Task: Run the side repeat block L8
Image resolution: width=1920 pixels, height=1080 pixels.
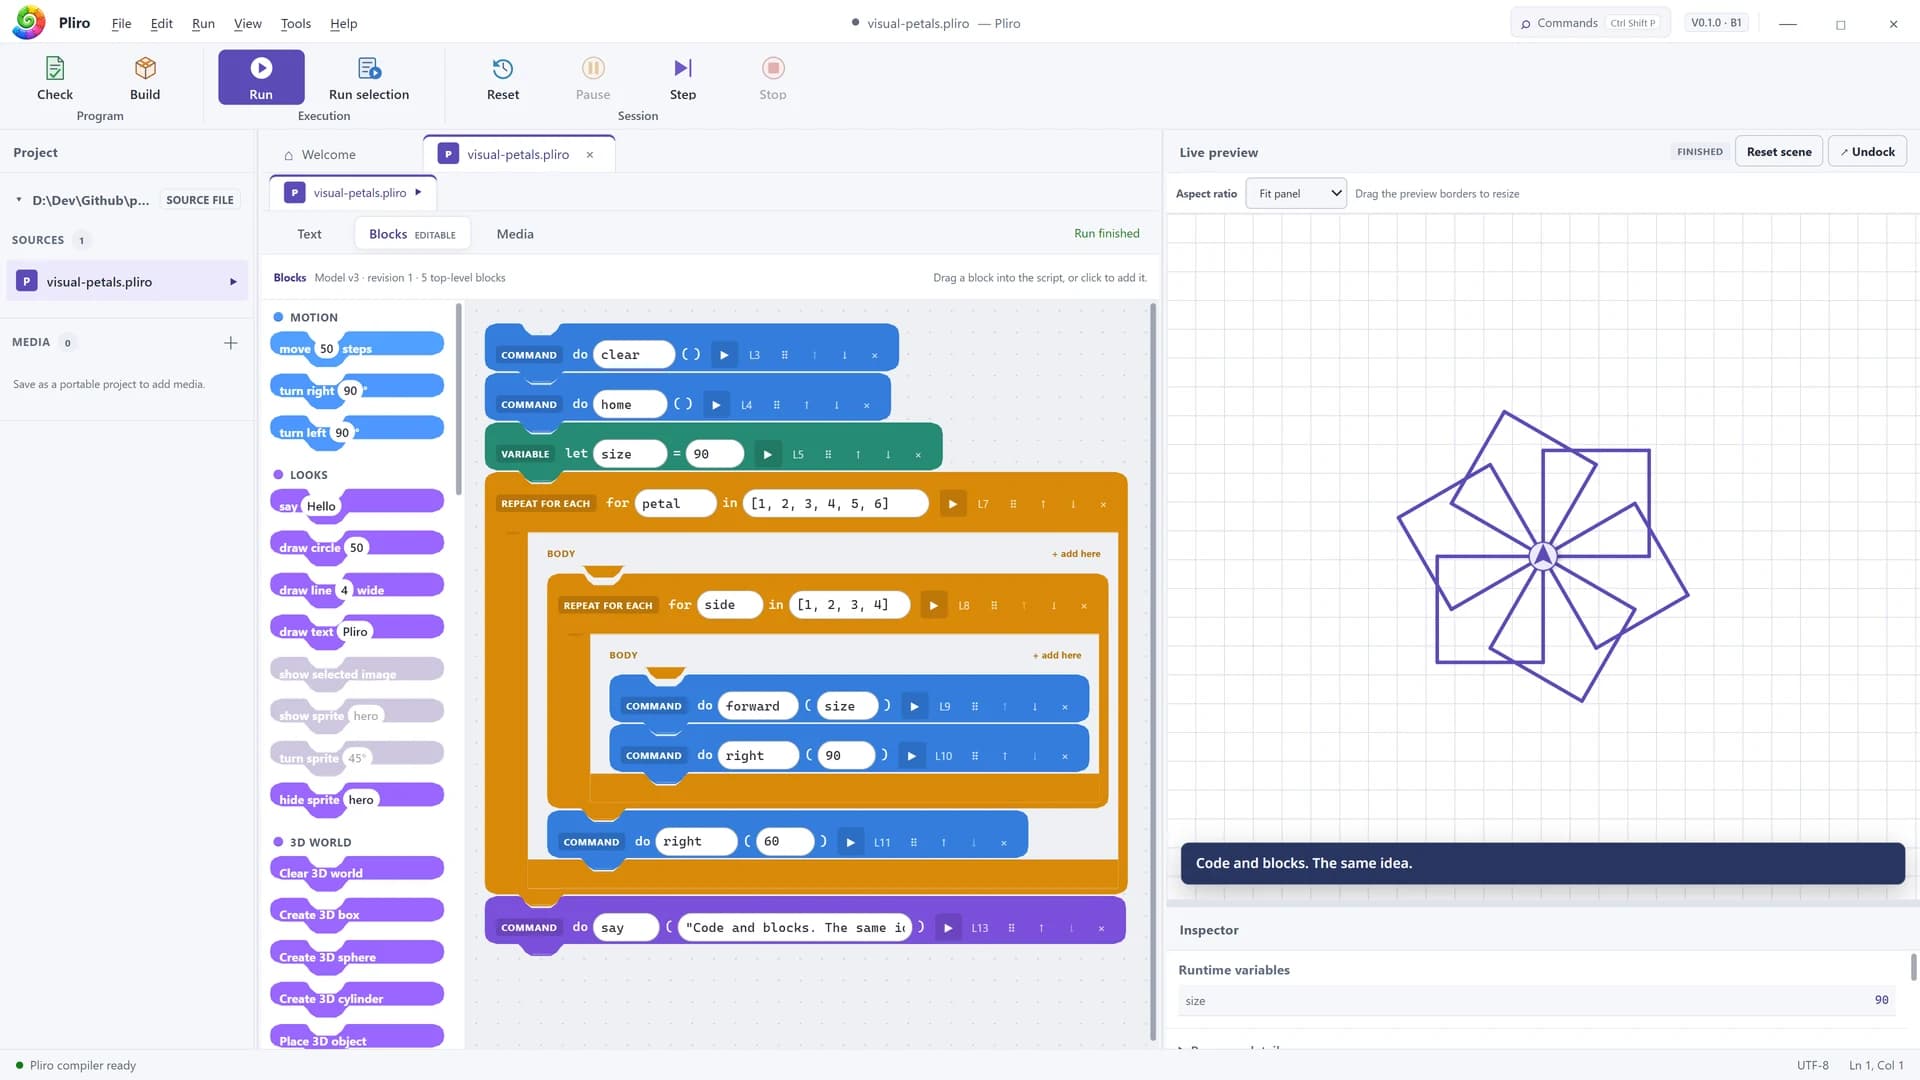Action: coord(933,605)
